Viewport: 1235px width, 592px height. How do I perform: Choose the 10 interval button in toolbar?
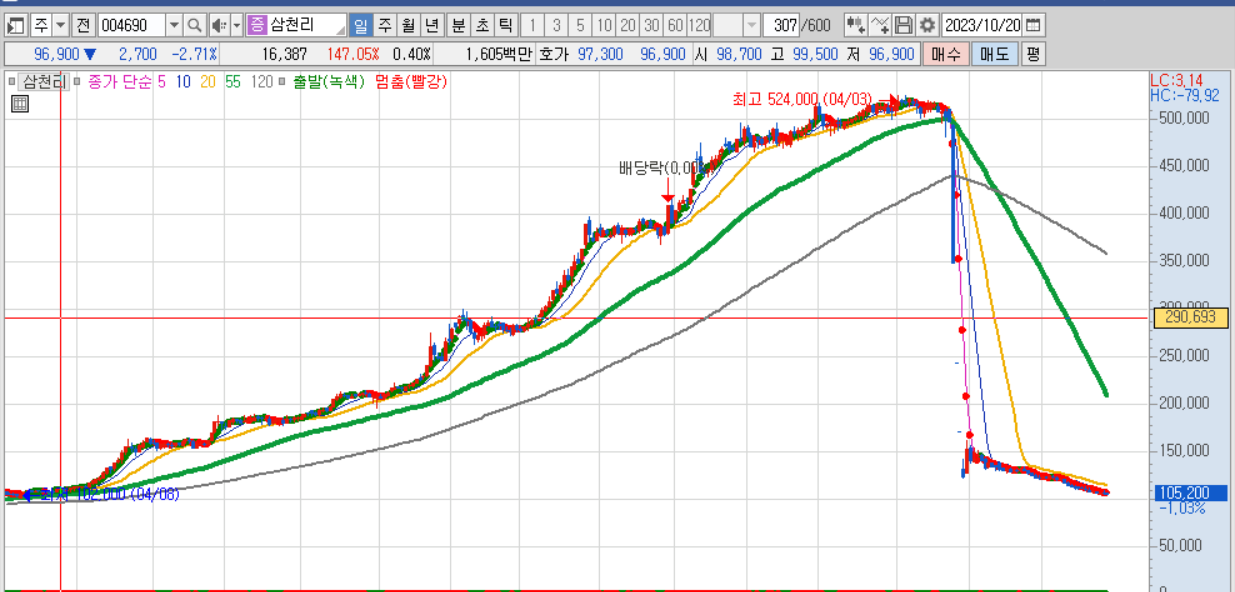click(x=604, y=25)
